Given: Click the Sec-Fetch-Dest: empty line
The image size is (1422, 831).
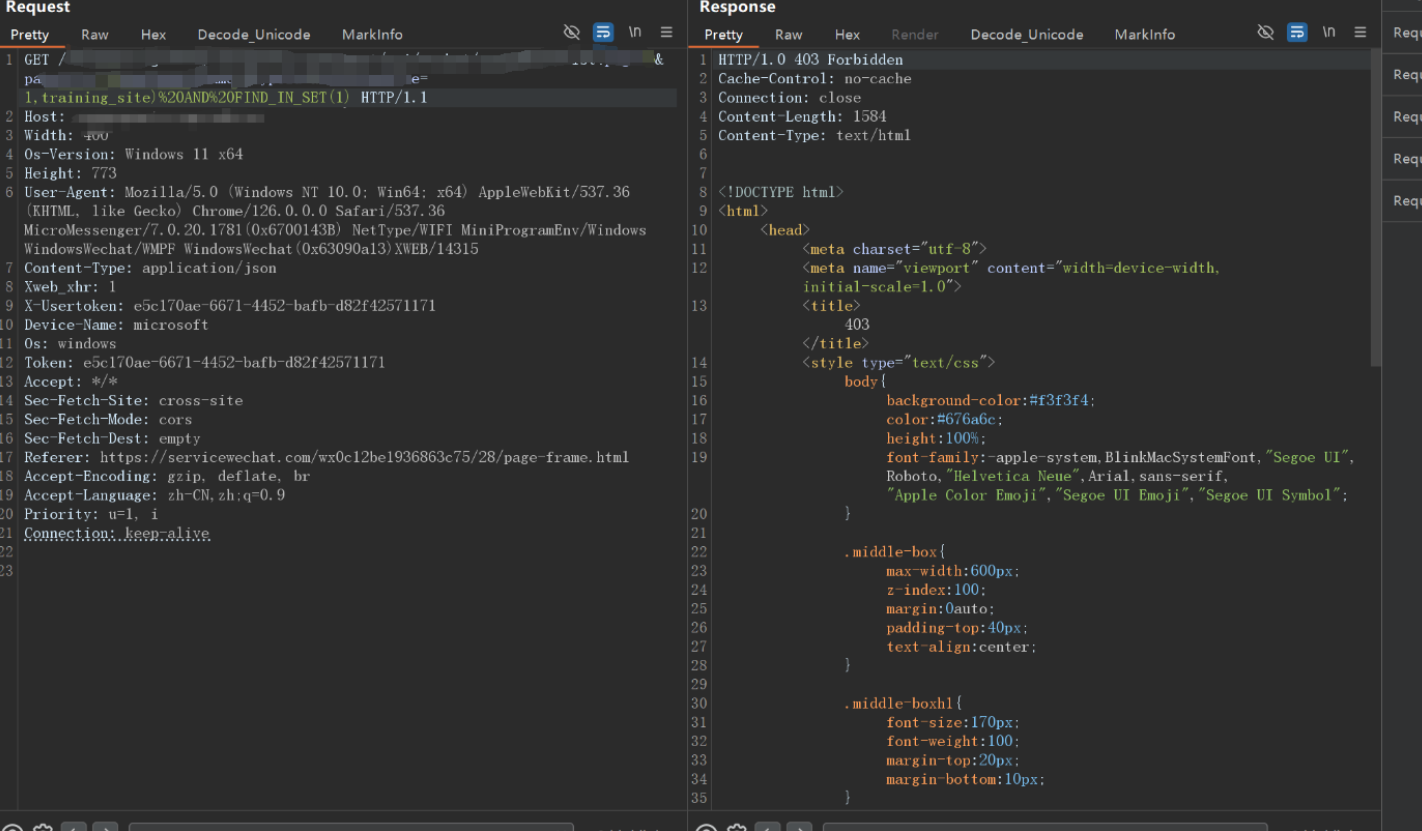Looking at the screenshot, I should [x=112, y=439].
